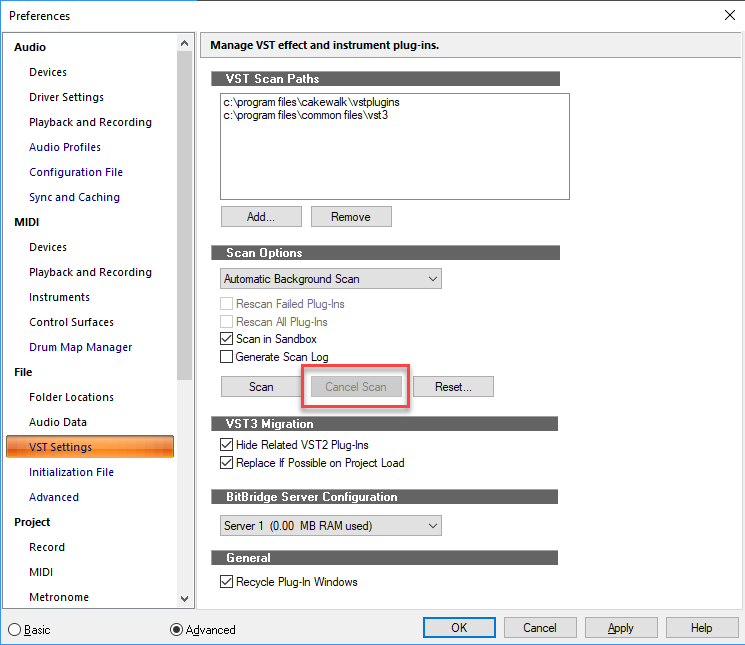Select Folder Locations under File
Image resolution: width=745 pixels, height=645 pixels.
coord(71,397)
